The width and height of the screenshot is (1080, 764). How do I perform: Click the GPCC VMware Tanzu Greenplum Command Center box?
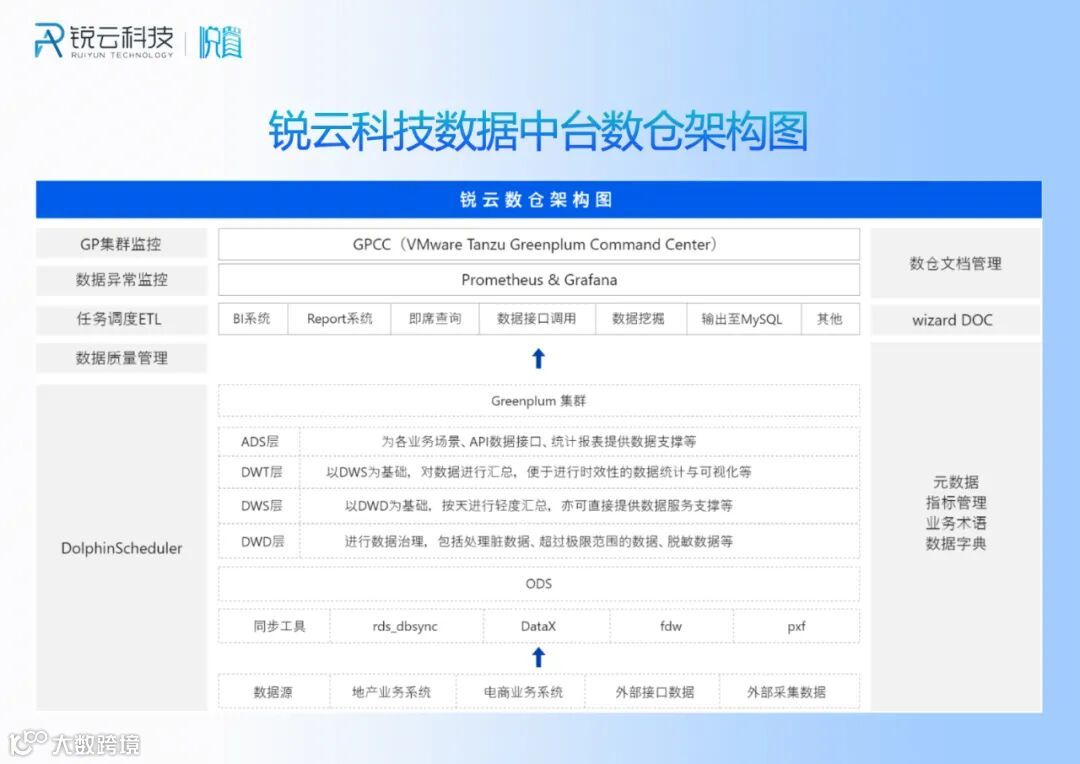[539, 245]
